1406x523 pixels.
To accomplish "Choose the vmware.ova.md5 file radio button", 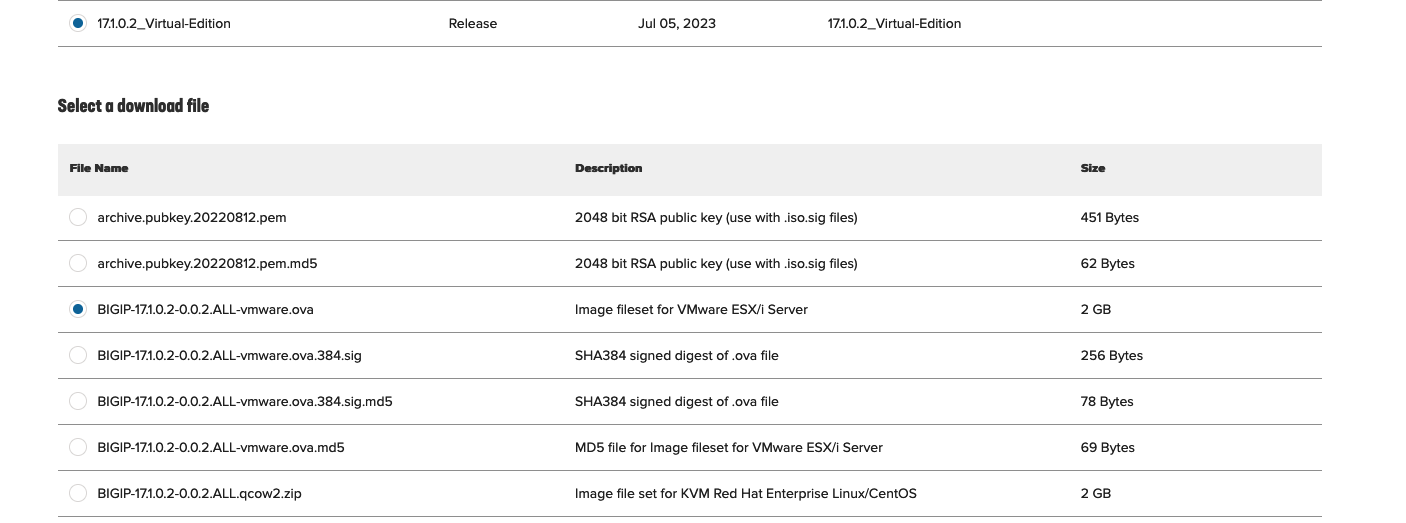I will (78, 447).
